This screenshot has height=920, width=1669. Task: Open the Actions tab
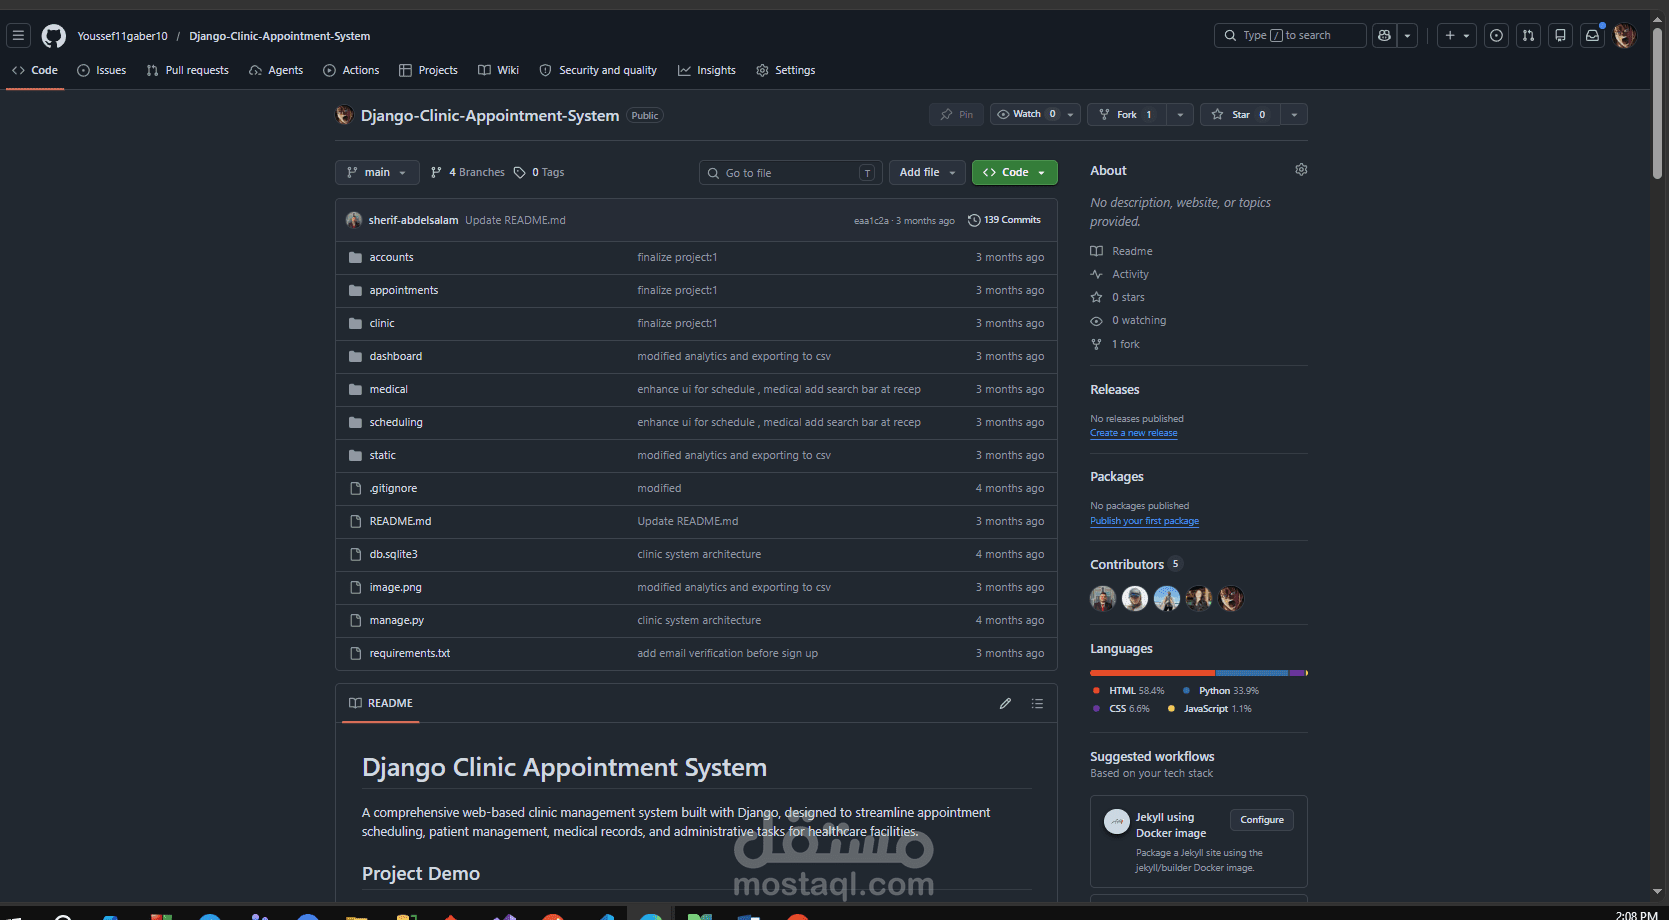coord(351,70)
